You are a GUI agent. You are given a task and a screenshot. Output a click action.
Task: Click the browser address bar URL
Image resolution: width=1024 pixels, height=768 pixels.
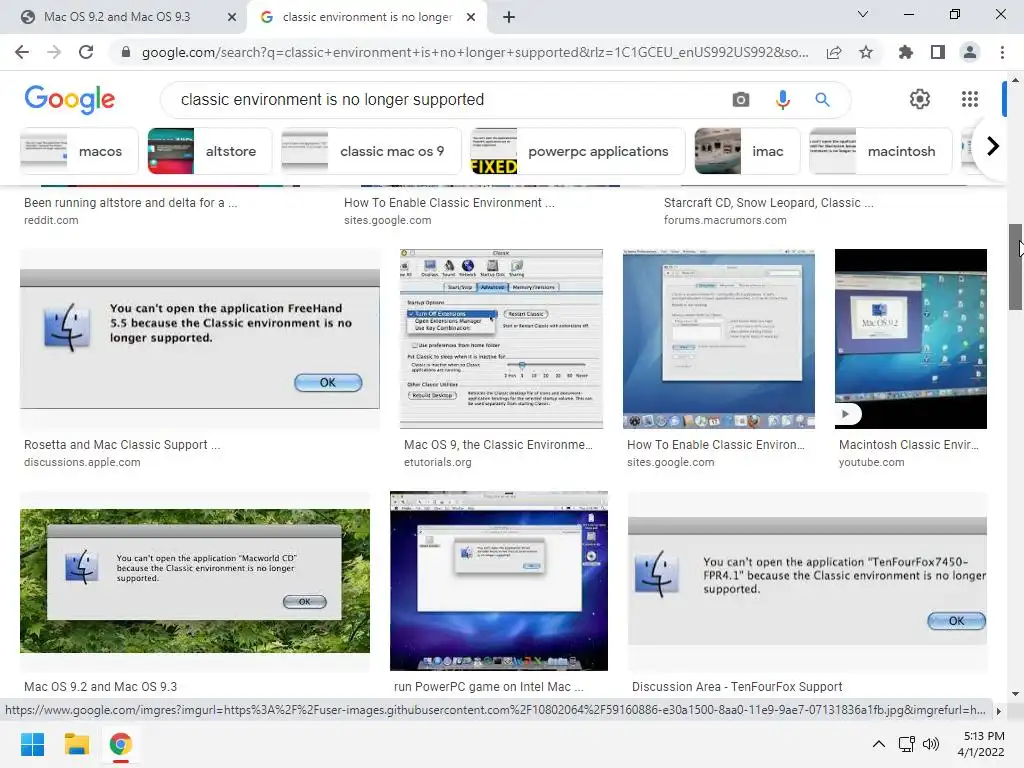pyautogui.click(x=475, y=52)
